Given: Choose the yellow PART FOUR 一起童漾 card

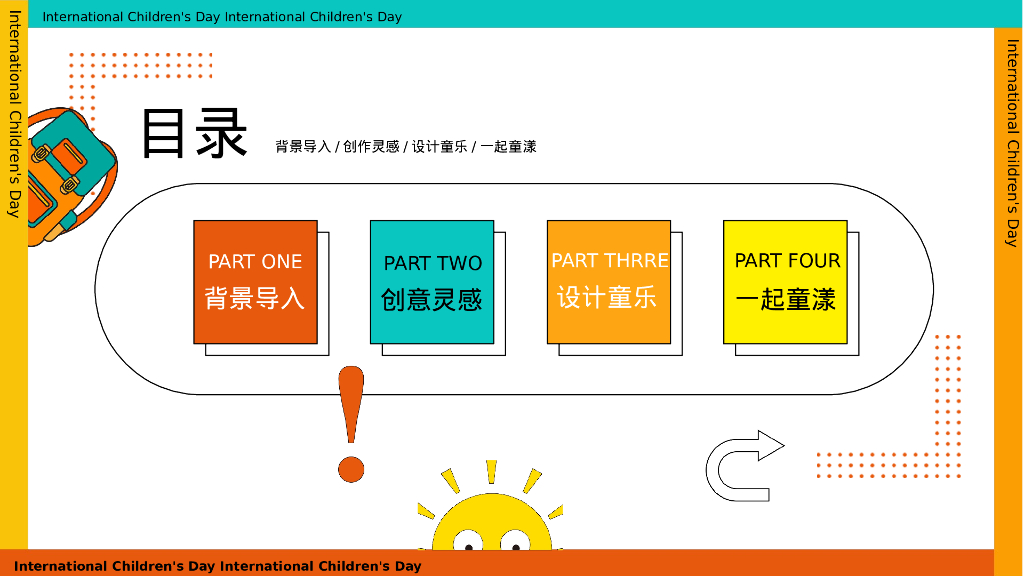Looking at the screenshot, I should [785, 282].
